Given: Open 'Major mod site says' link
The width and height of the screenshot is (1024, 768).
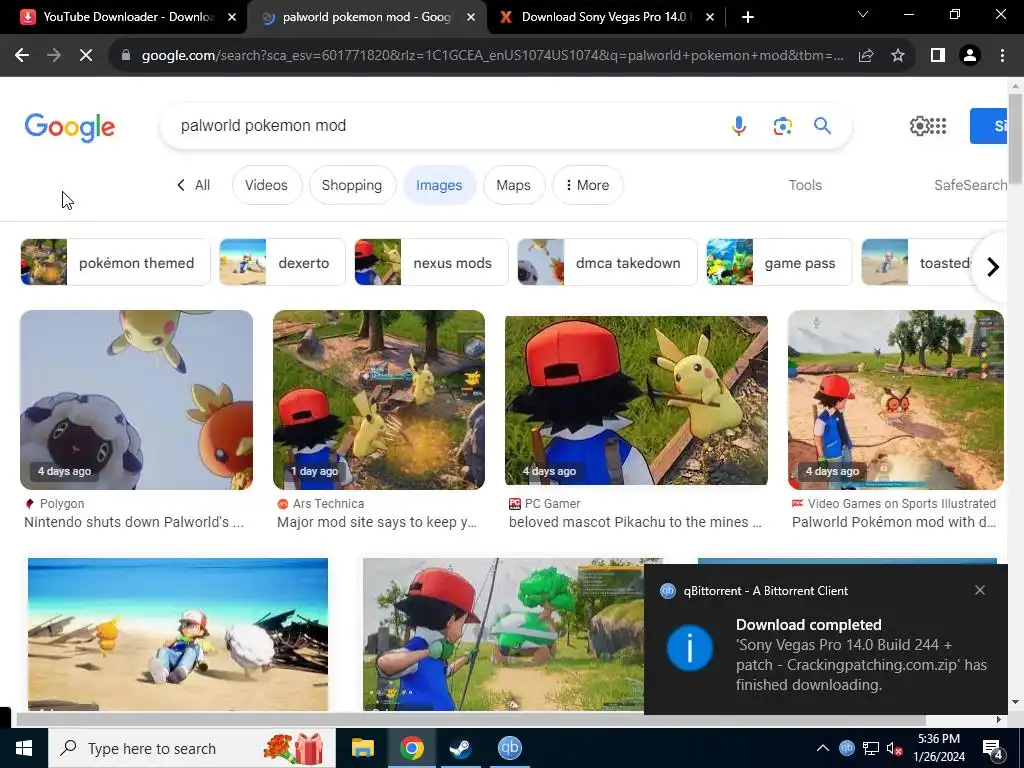Looking at the screenshot, I should coord(377,522).
